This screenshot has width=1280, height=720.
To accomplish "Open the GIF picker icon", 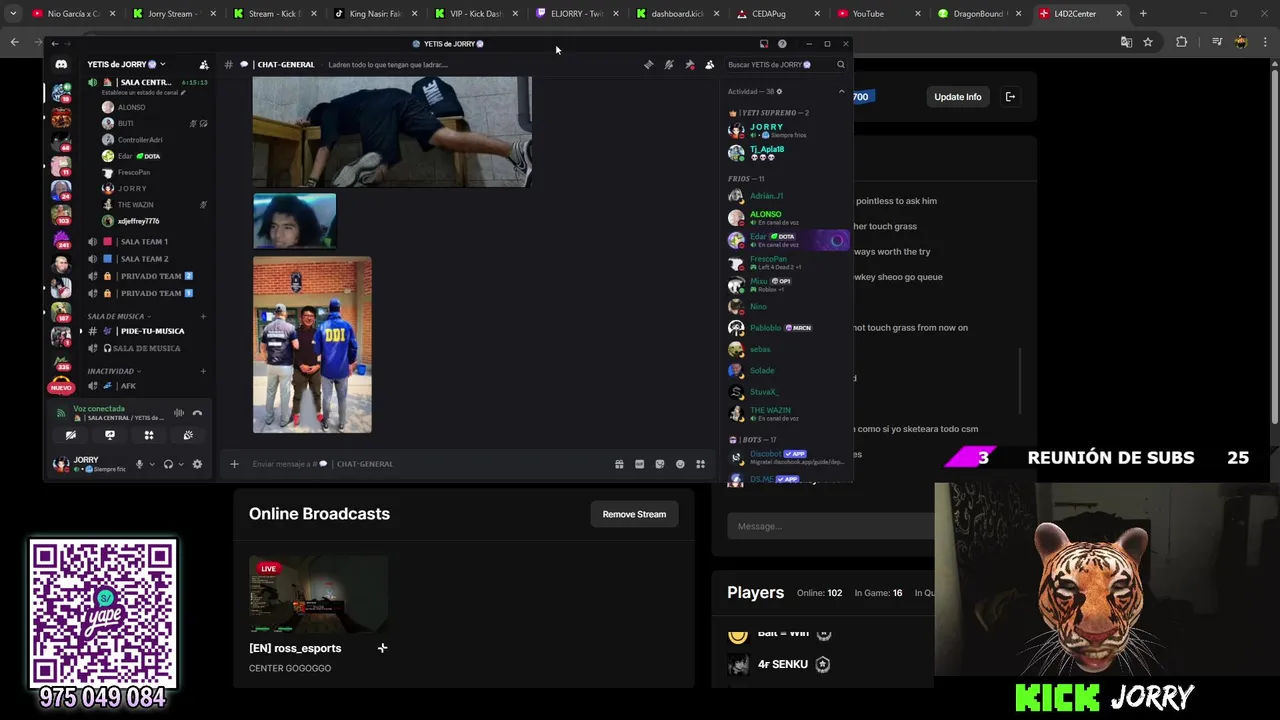I will 639,464.
